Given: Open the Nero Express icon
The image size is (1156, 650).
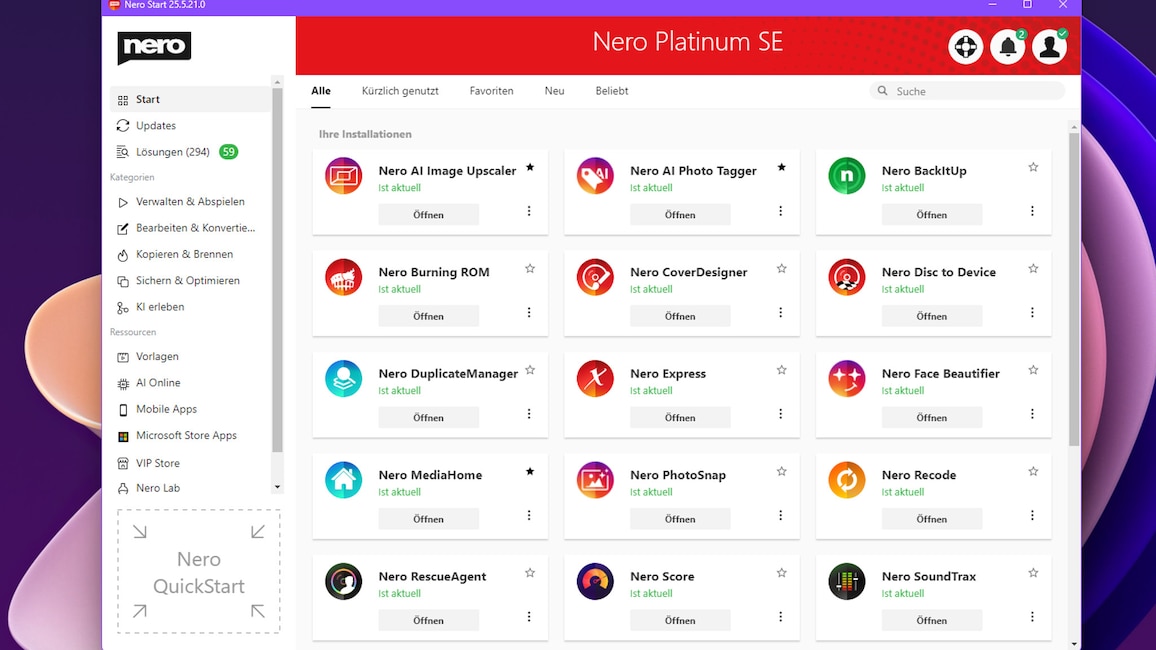Looking at the screenshot, I should coord(595,379).
